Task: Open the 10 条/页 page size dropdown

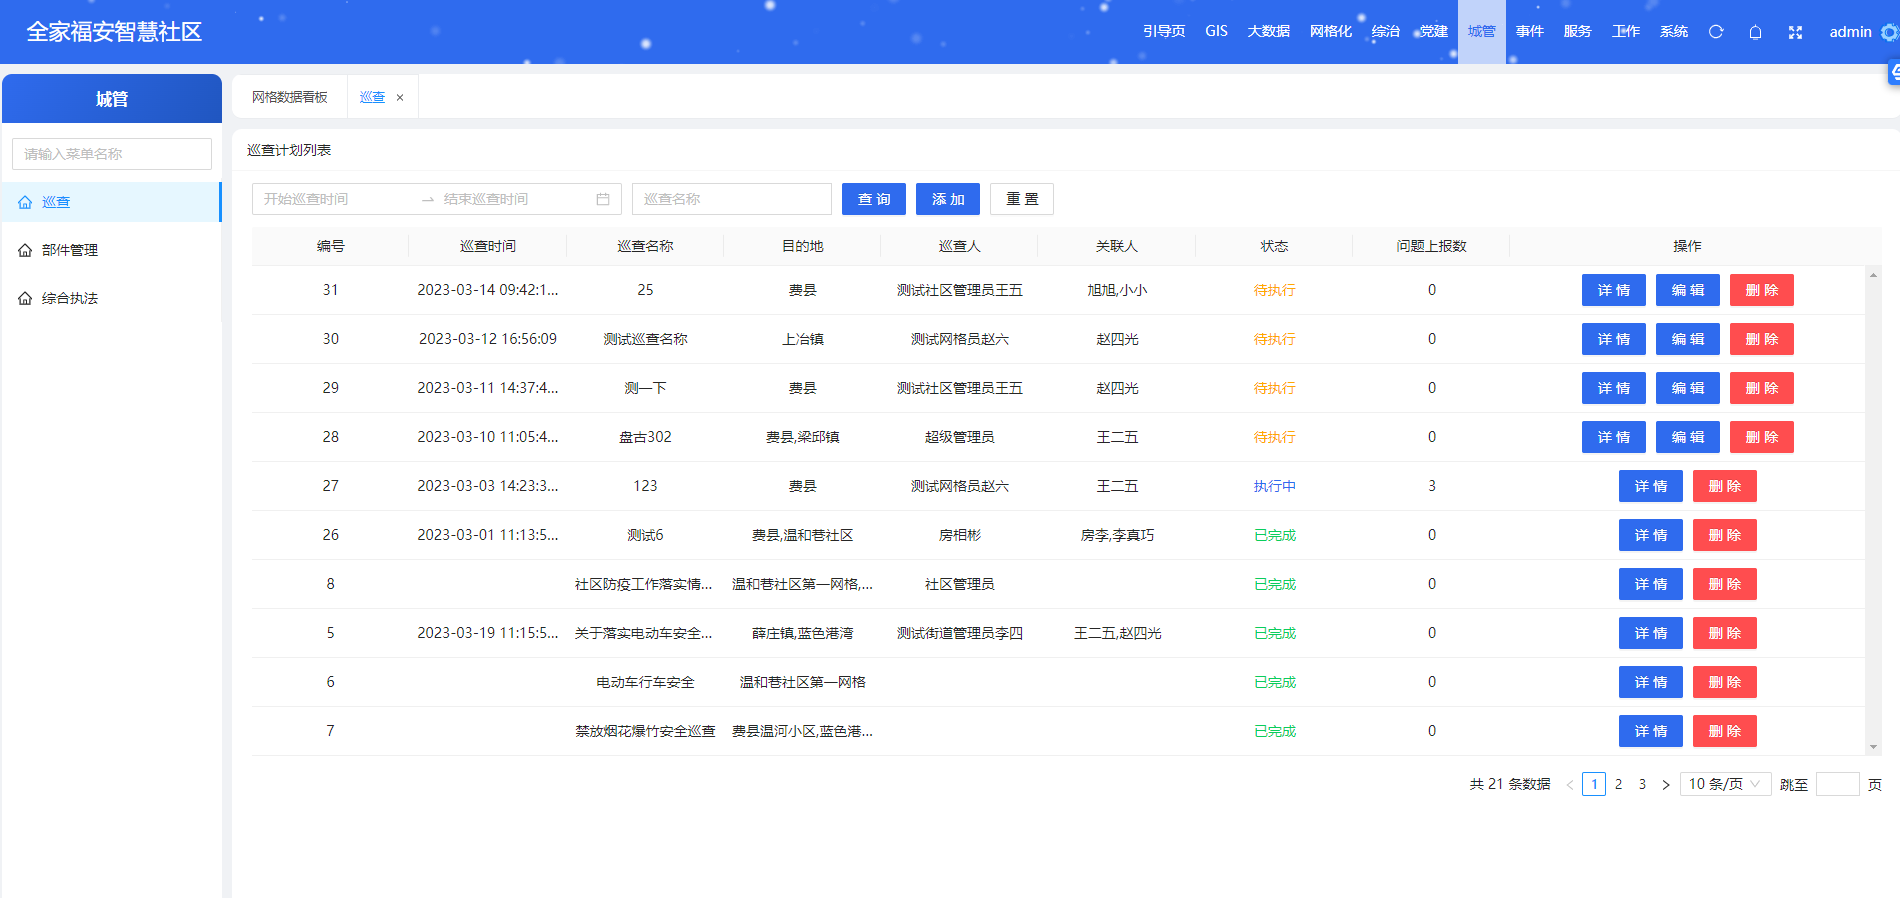Action: (1726, 784)
